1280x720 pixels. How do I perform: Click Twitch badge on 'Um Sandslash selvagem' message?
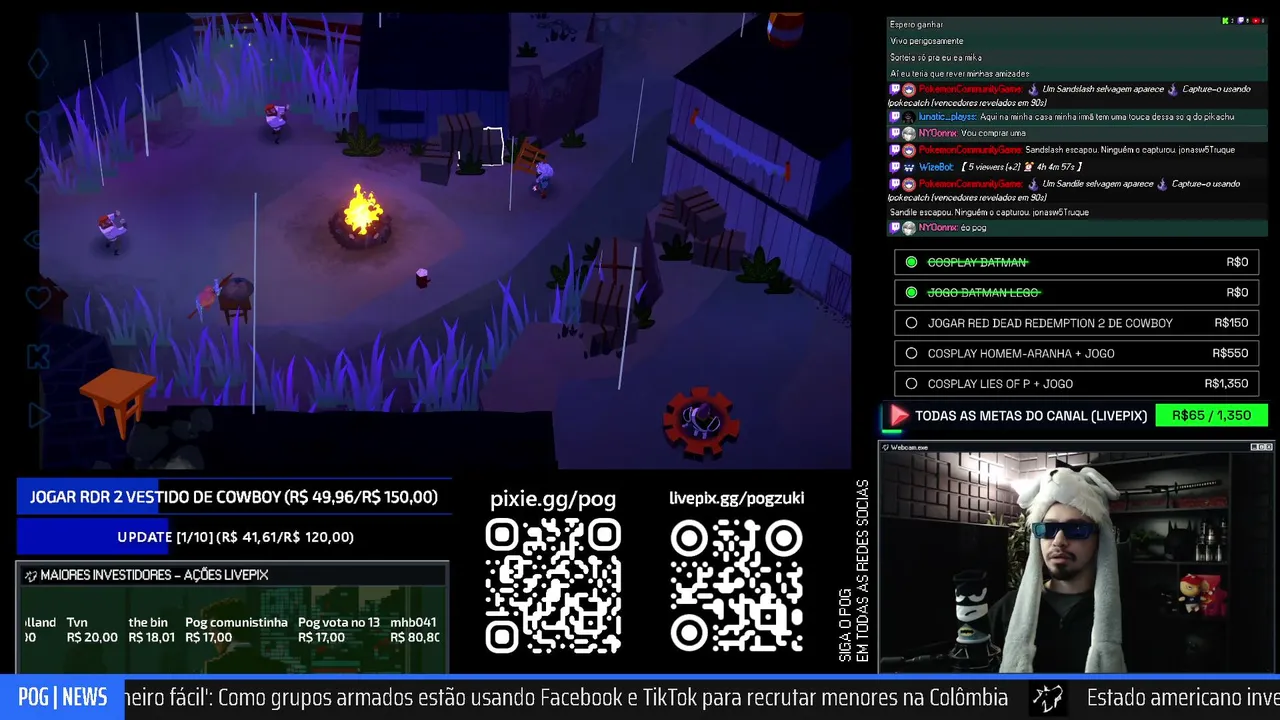(895, 89)
